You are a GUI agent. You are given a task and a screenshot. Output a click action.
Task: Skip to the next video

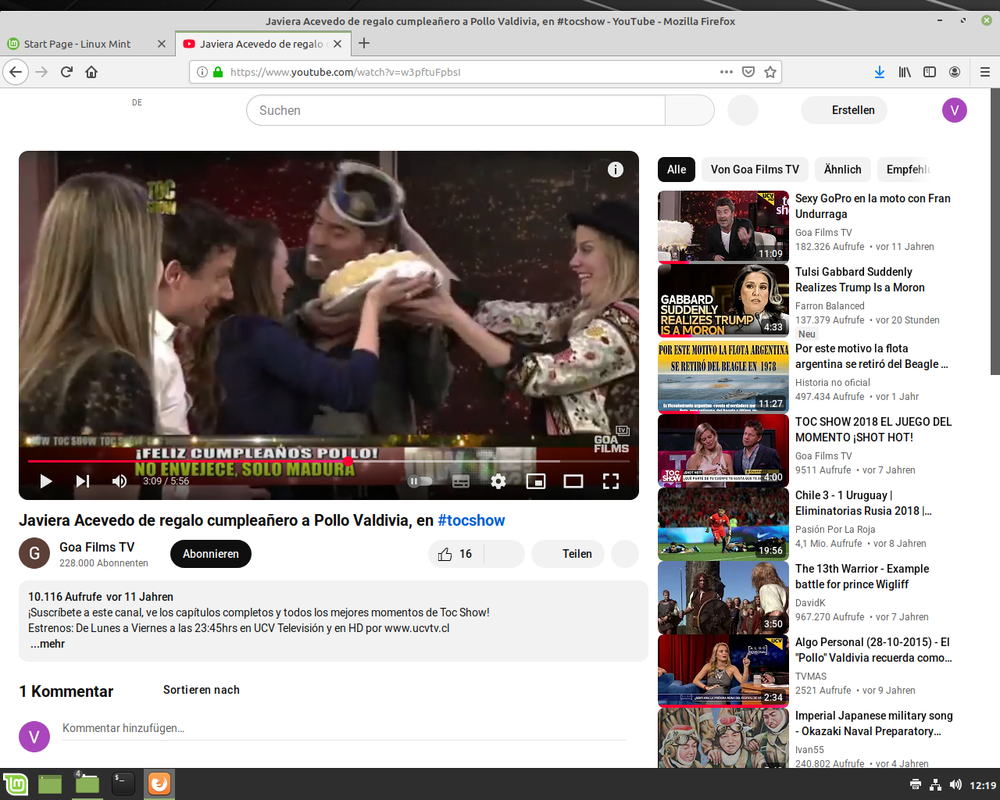click(x=83, y=481)
